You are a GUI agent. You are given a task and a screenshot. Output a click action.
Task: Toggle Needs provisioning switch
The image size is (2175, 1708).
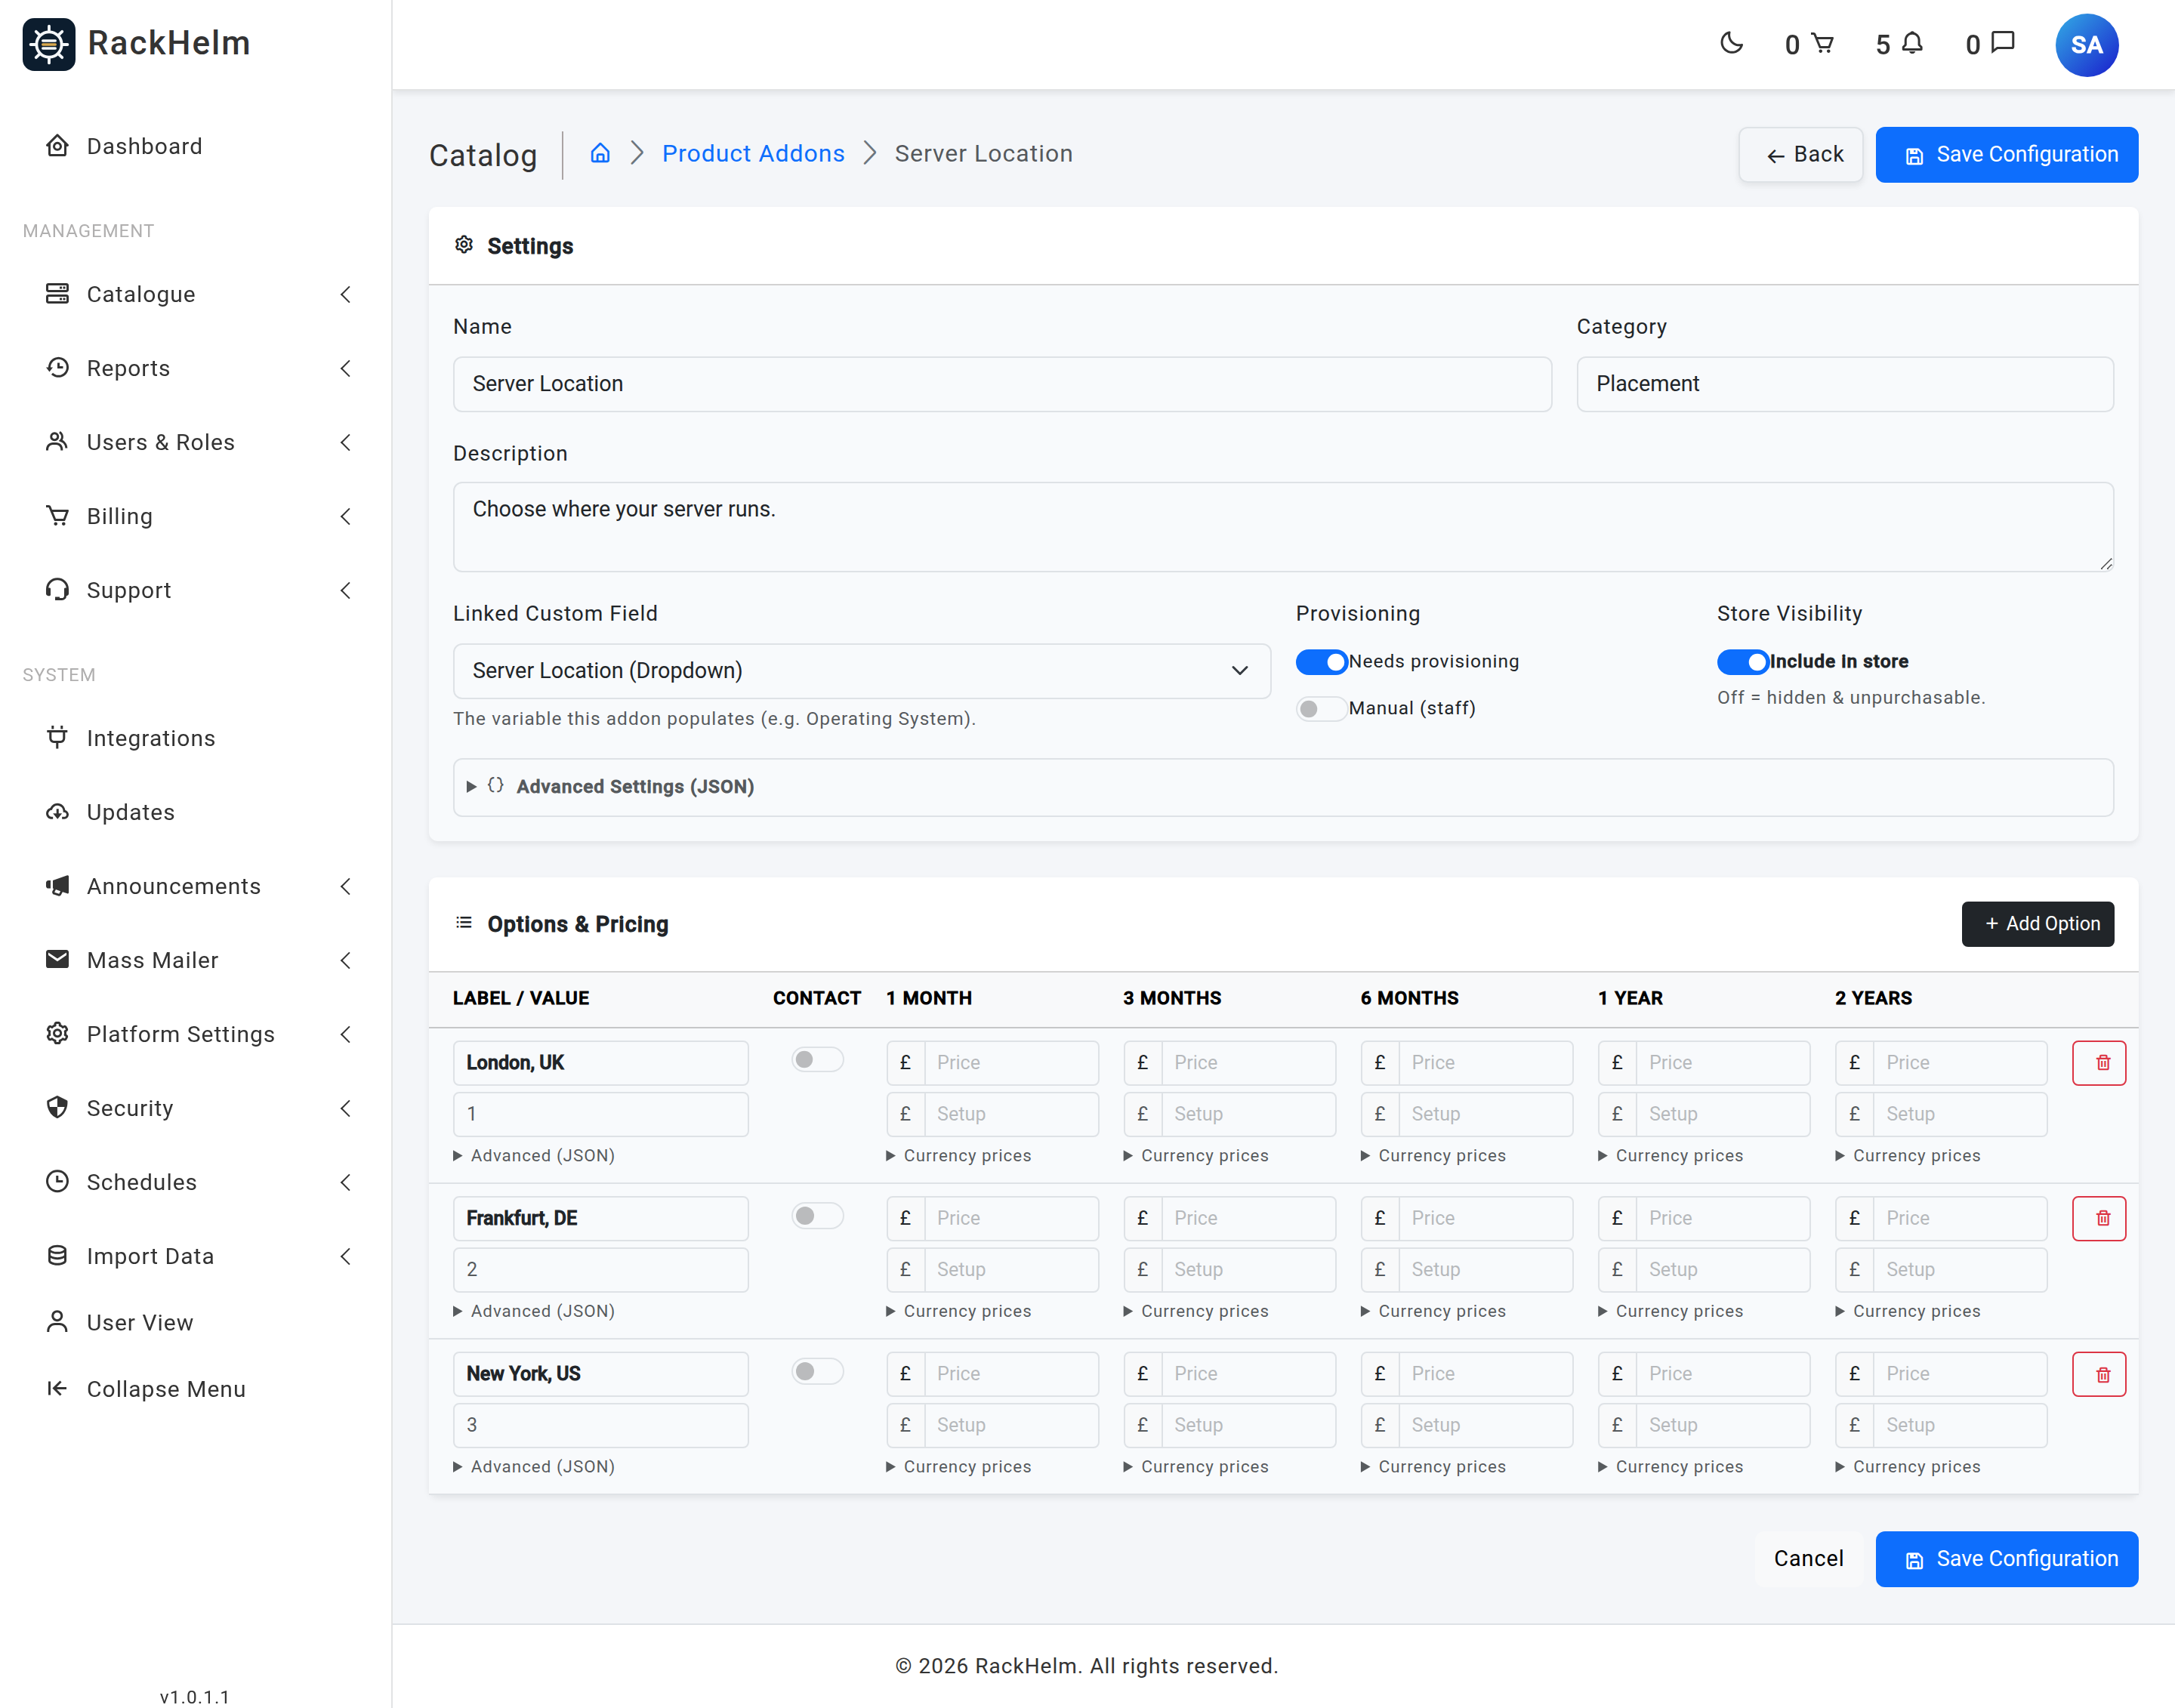1321,662
